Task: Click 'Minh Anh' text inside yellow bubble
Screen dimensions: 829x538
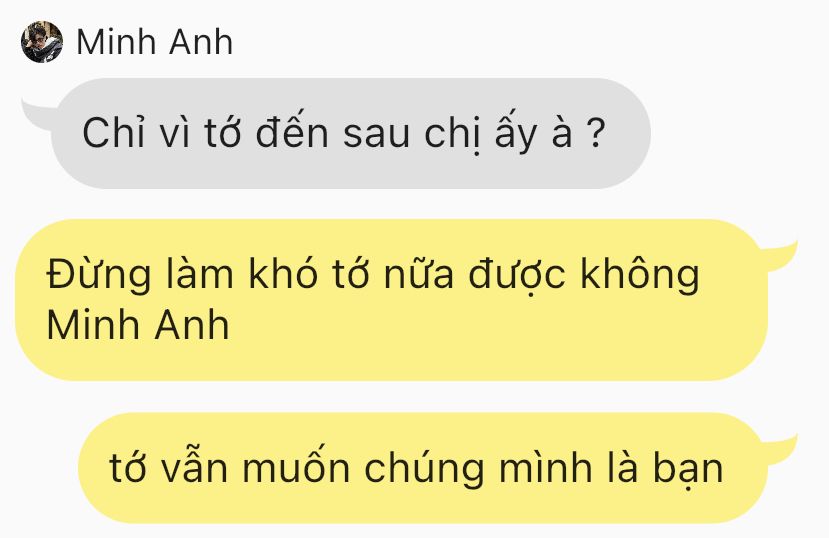Action: click(138, 325)
